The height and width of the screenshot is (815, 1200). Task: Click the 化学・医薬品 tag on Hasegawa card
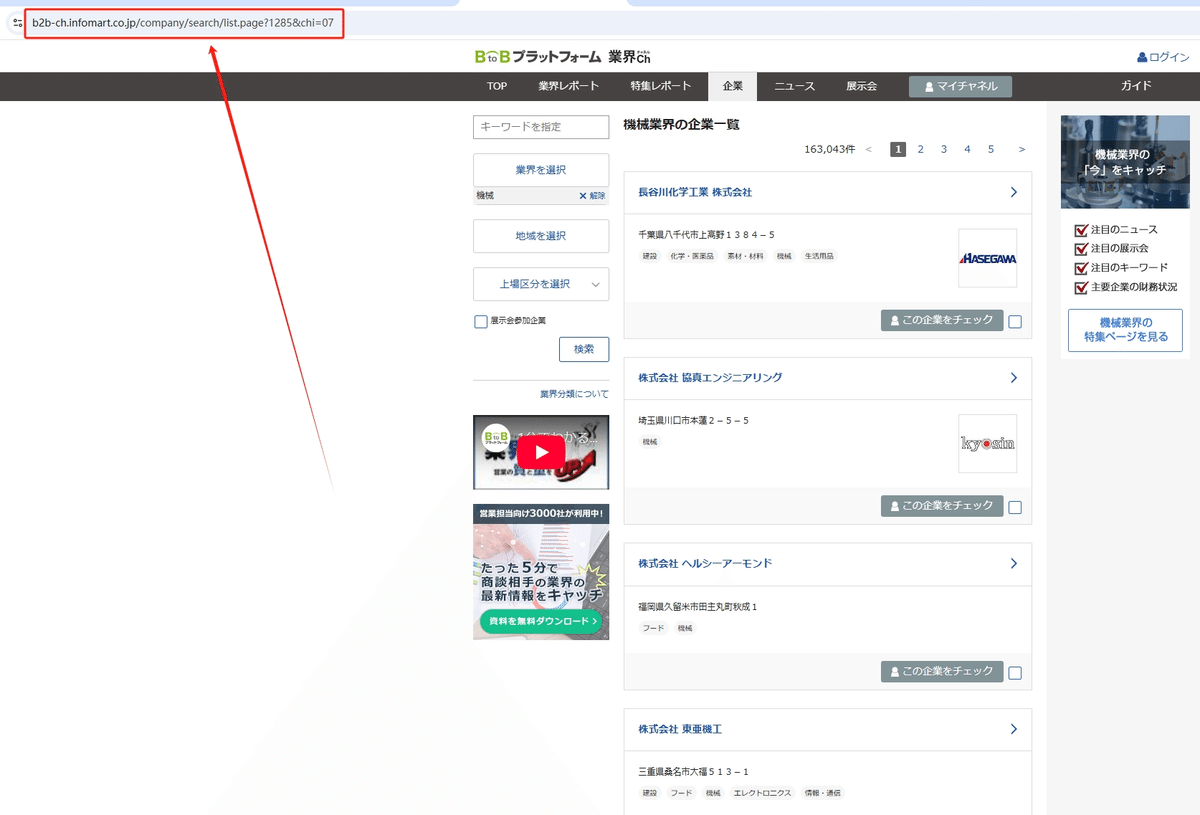[x=692, y=257]
